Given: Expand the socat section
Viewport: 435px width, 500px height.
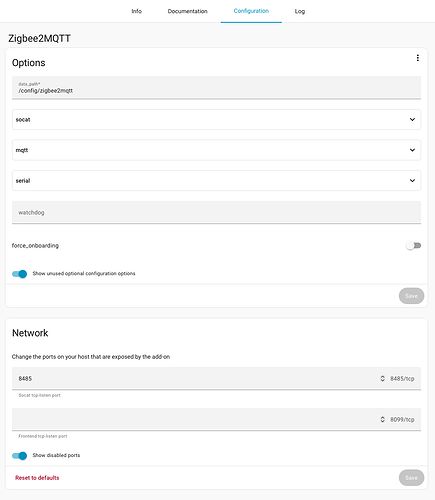Looking at the screenshot, I should (216, 119).
